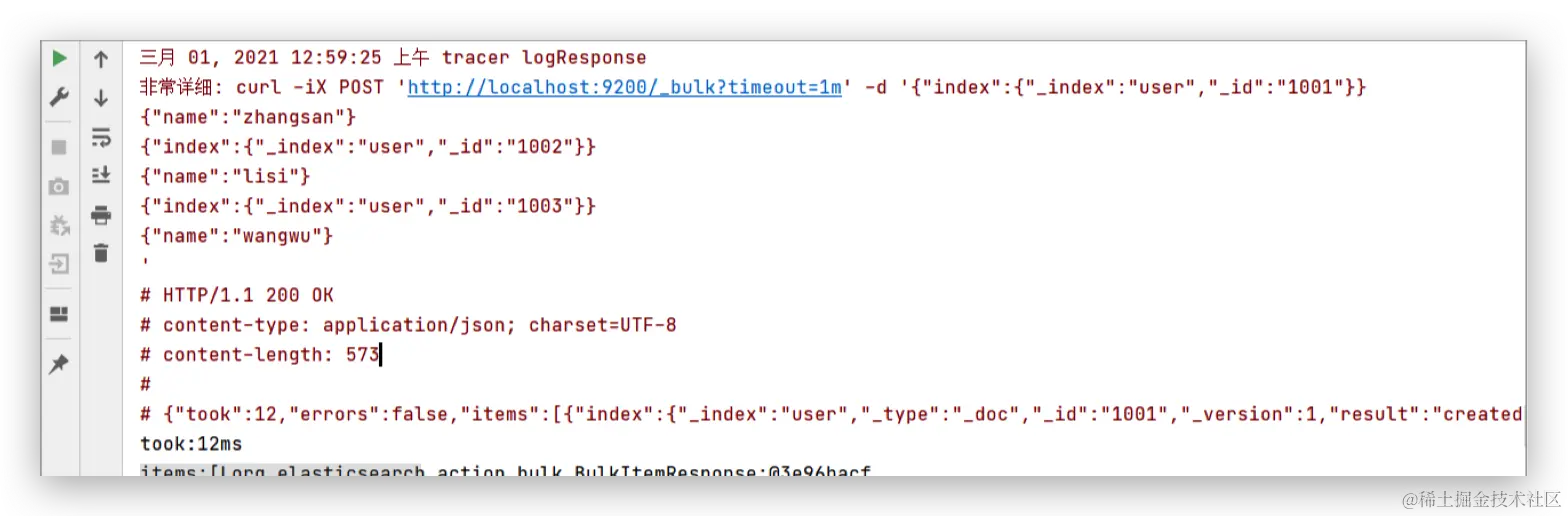Screen dimensions: 1568x516
Task: Toggle scroll to end of console
Action: (101, 176)
